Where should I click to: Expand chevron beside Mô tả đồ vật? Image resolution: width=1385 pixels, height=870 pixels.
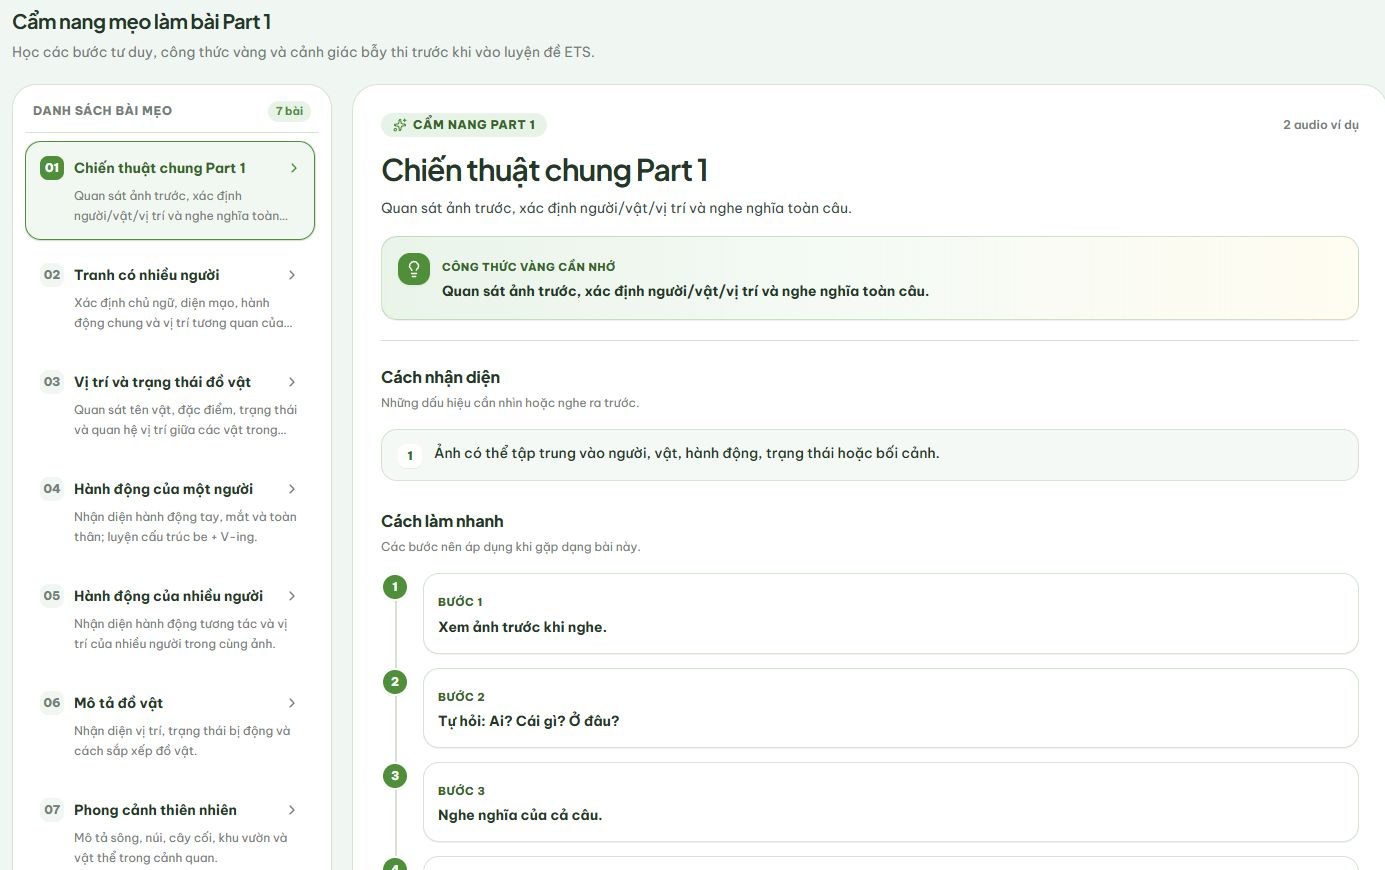(292, 703)
